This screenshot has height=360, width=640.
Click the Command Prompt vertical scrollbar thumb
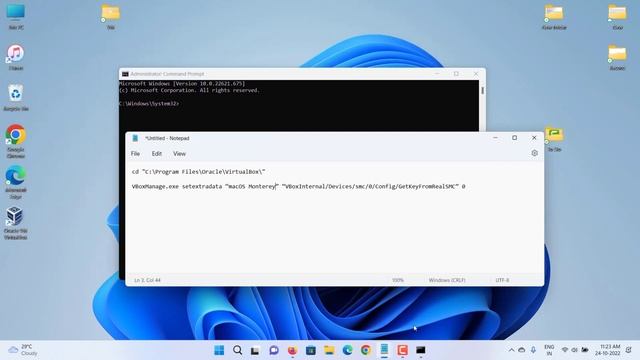click(x=482, y=90)
